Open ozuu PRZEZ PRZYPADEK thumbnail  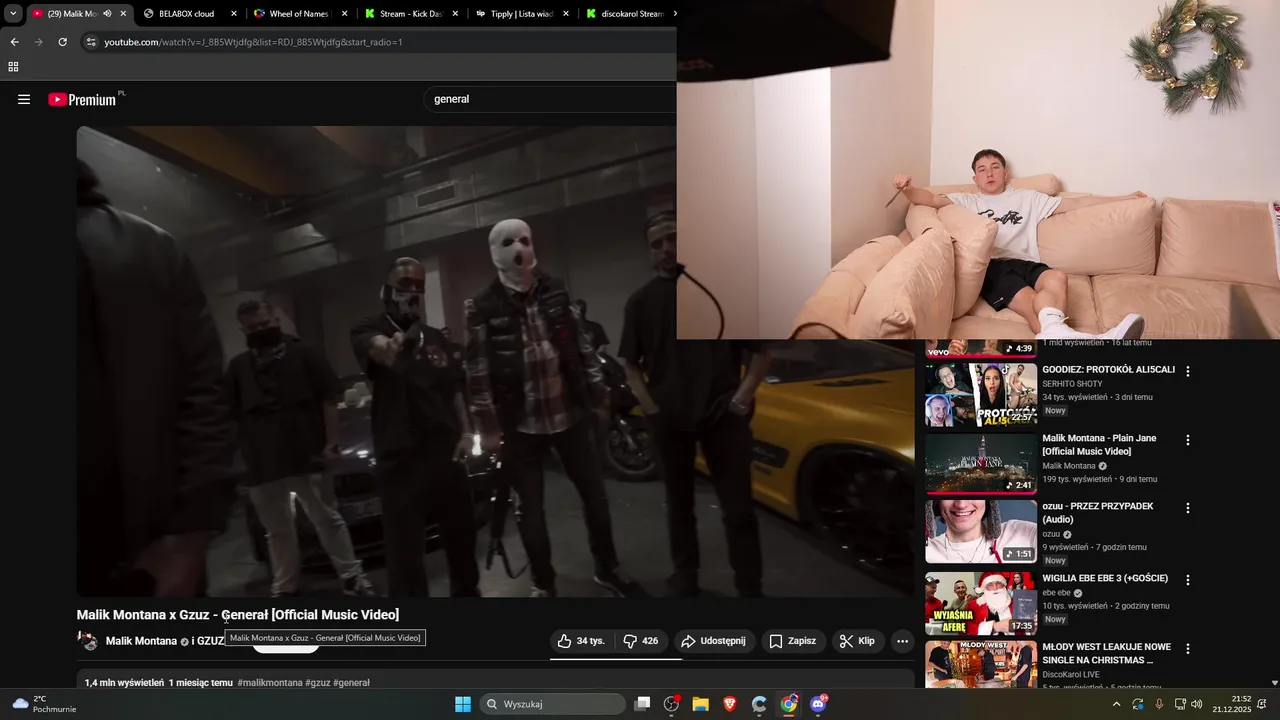tap(981, 532)
